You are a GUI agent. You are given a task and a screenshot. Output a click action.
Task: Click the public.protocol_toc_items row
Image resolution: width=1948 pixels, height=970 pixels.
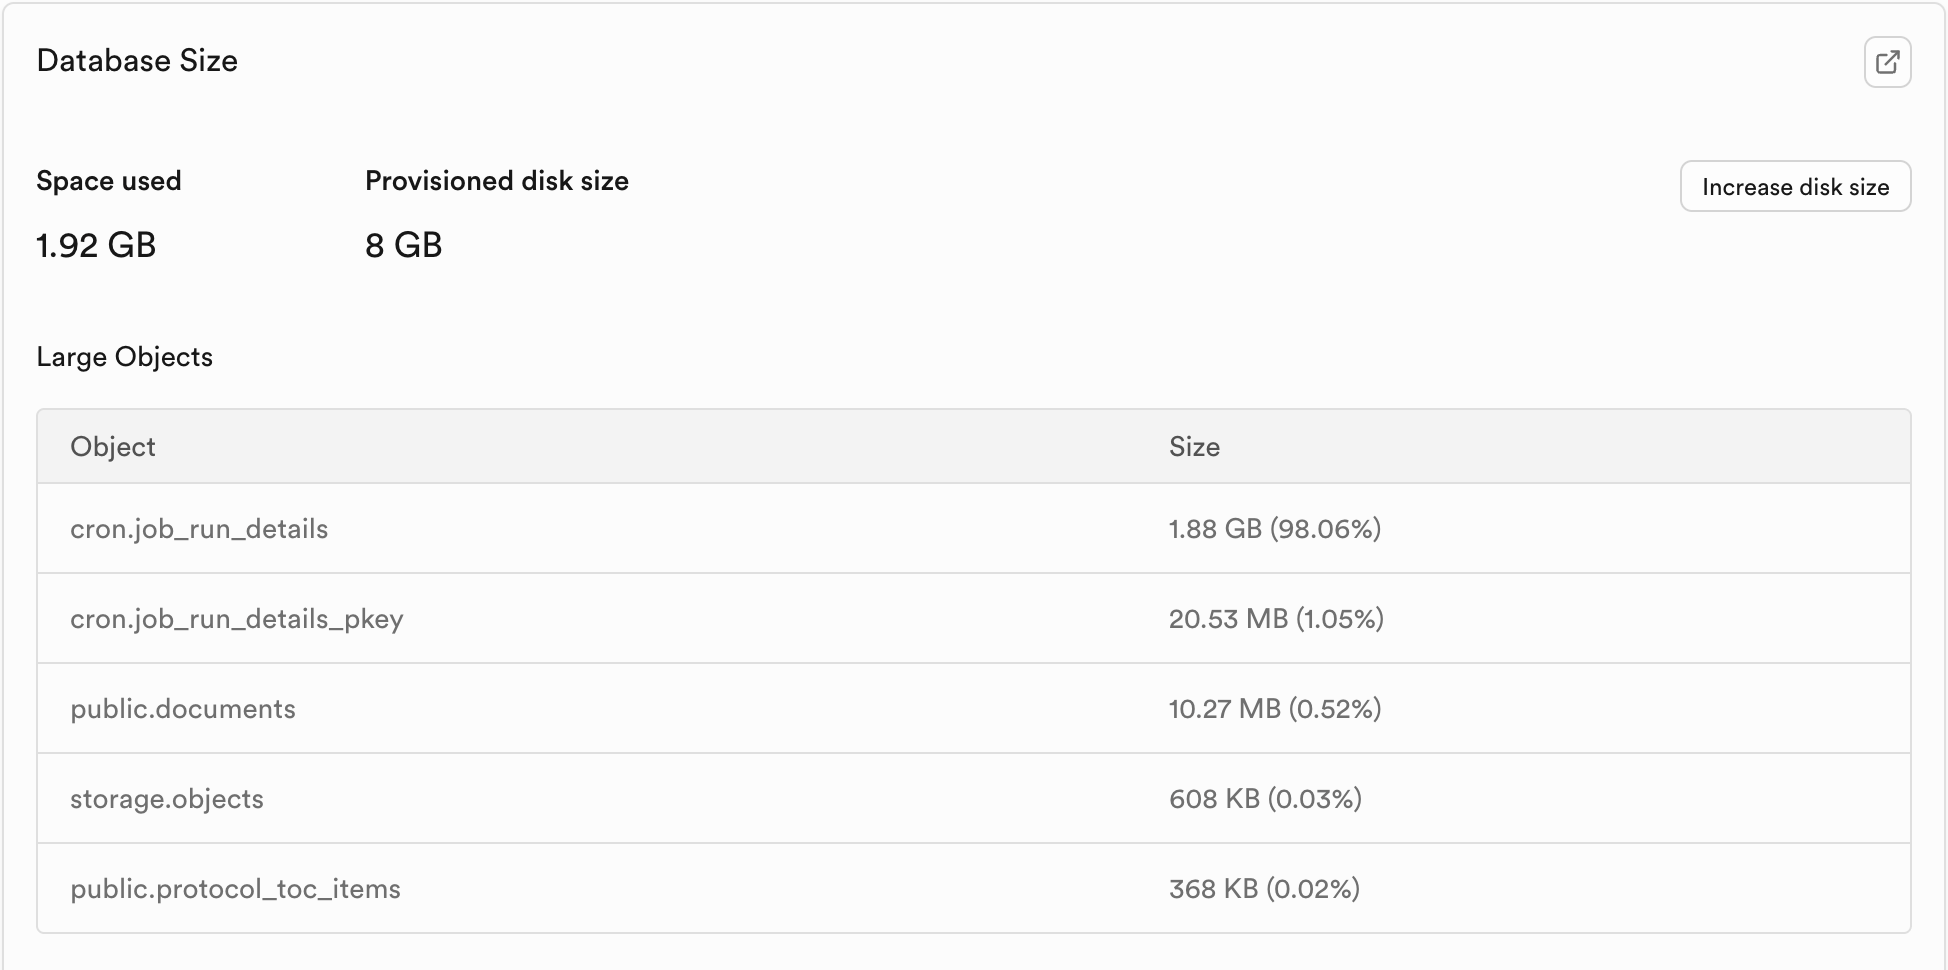pos(235,889)
